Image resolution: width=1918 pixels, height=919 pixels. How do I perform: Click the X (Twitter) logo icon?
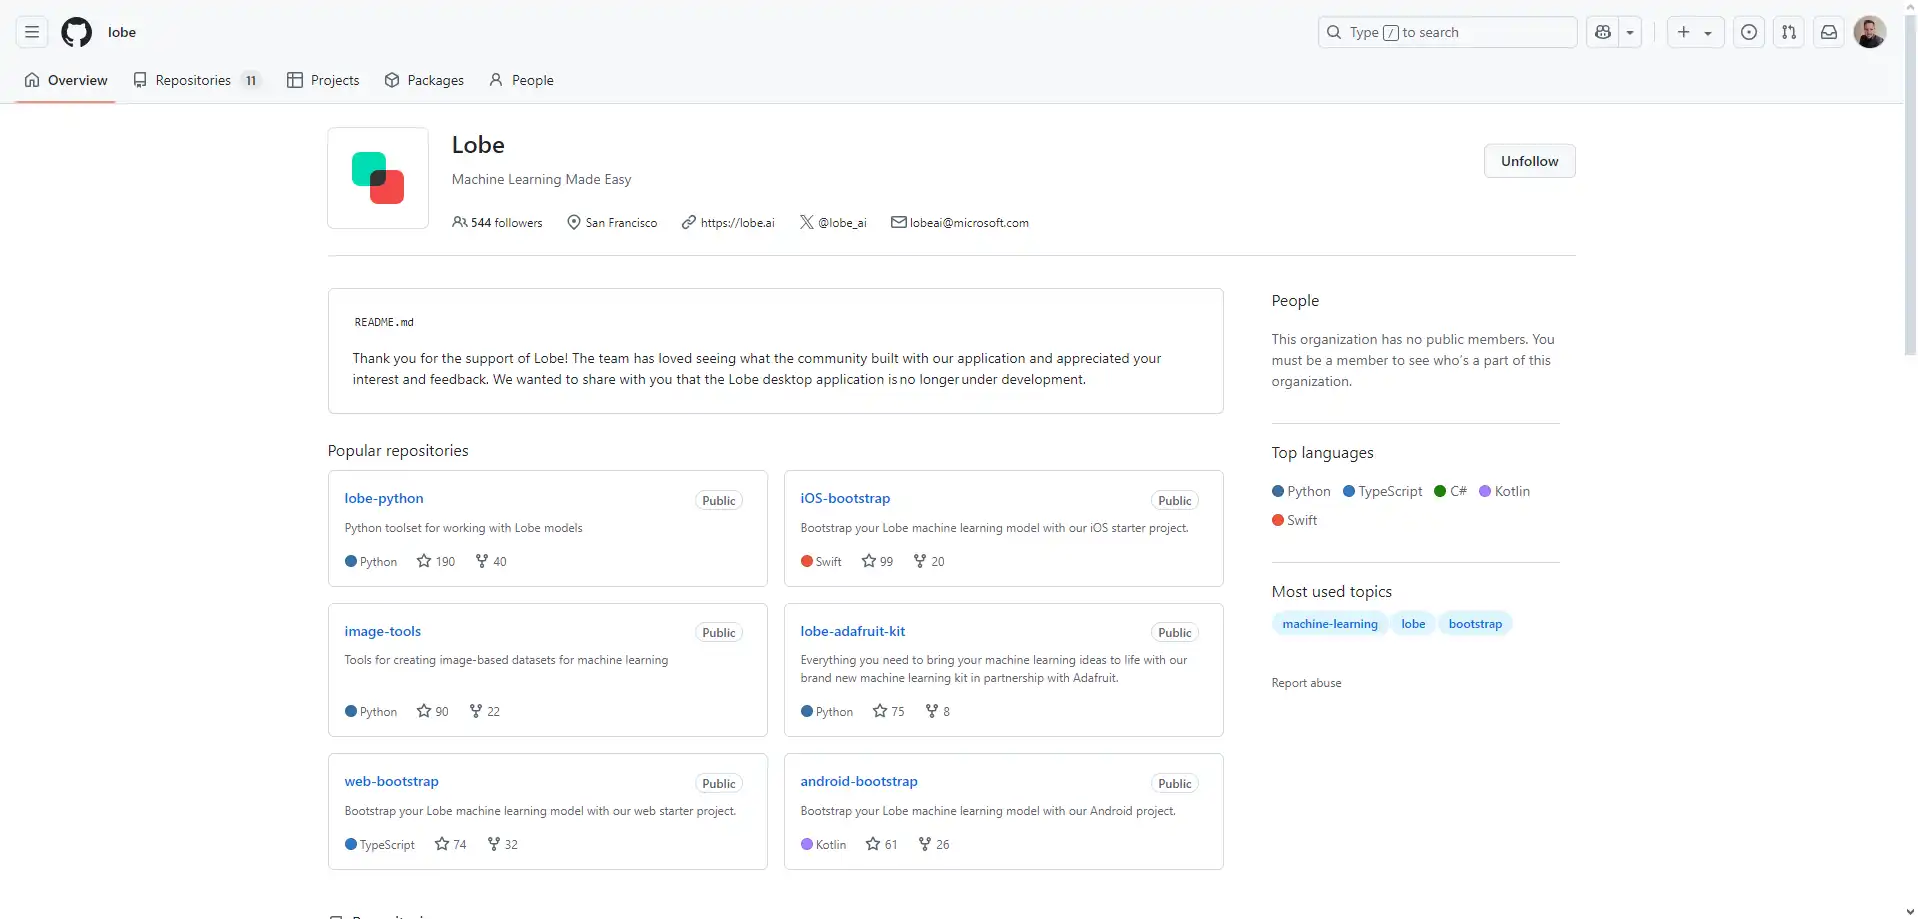tap(806, 222)
